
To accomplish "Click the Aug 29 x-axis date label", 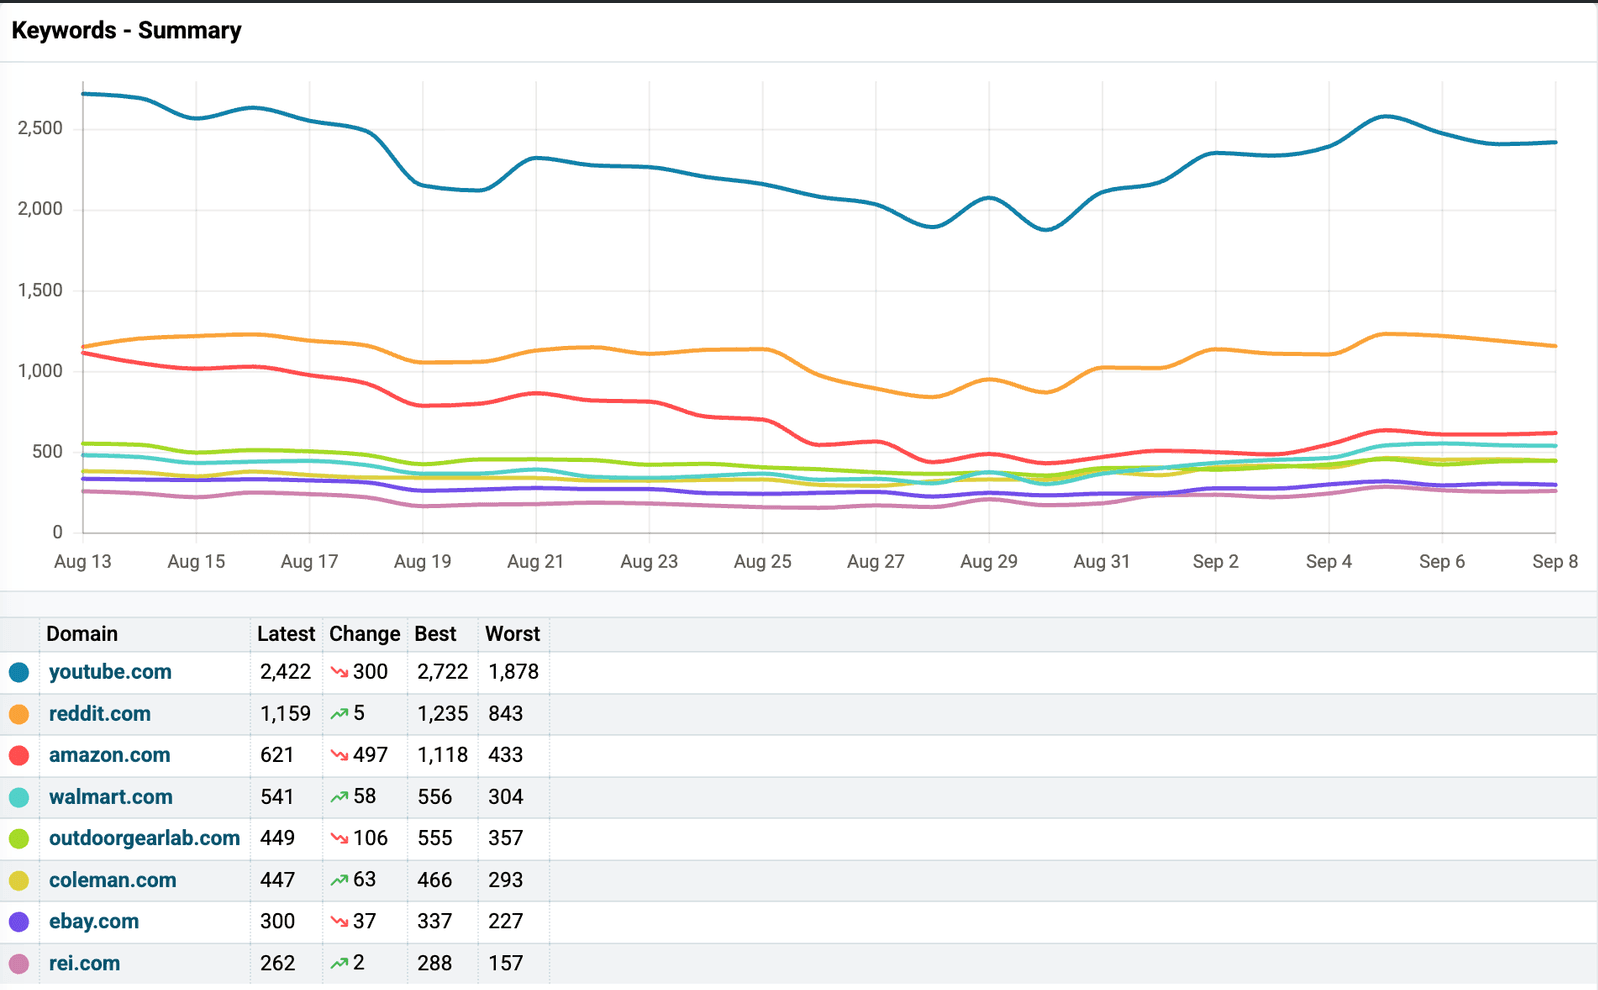I will pos(989,562).
